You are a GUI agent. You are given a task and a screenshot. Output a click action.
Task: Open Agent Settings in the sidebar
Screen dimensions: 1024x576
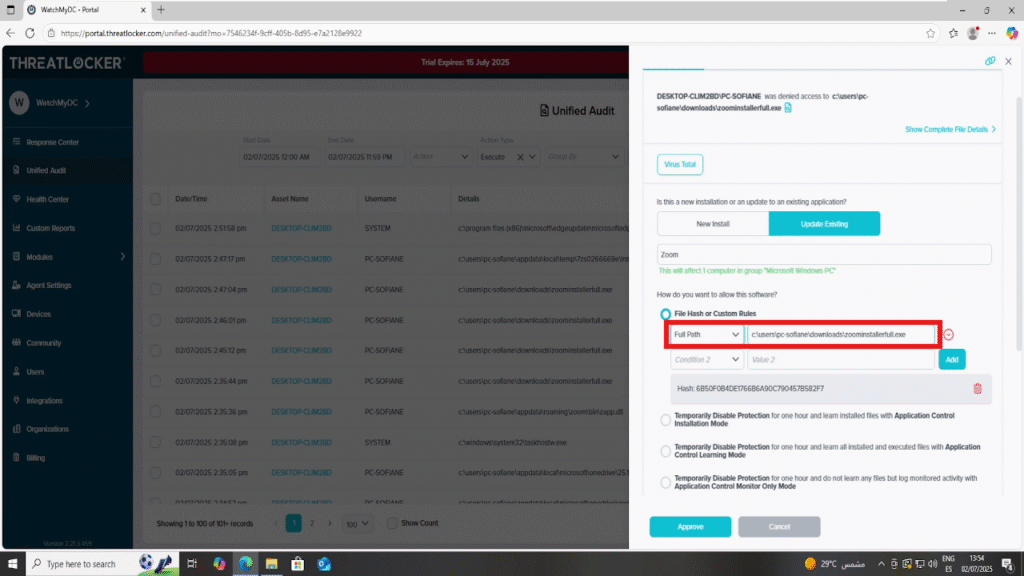48,285
